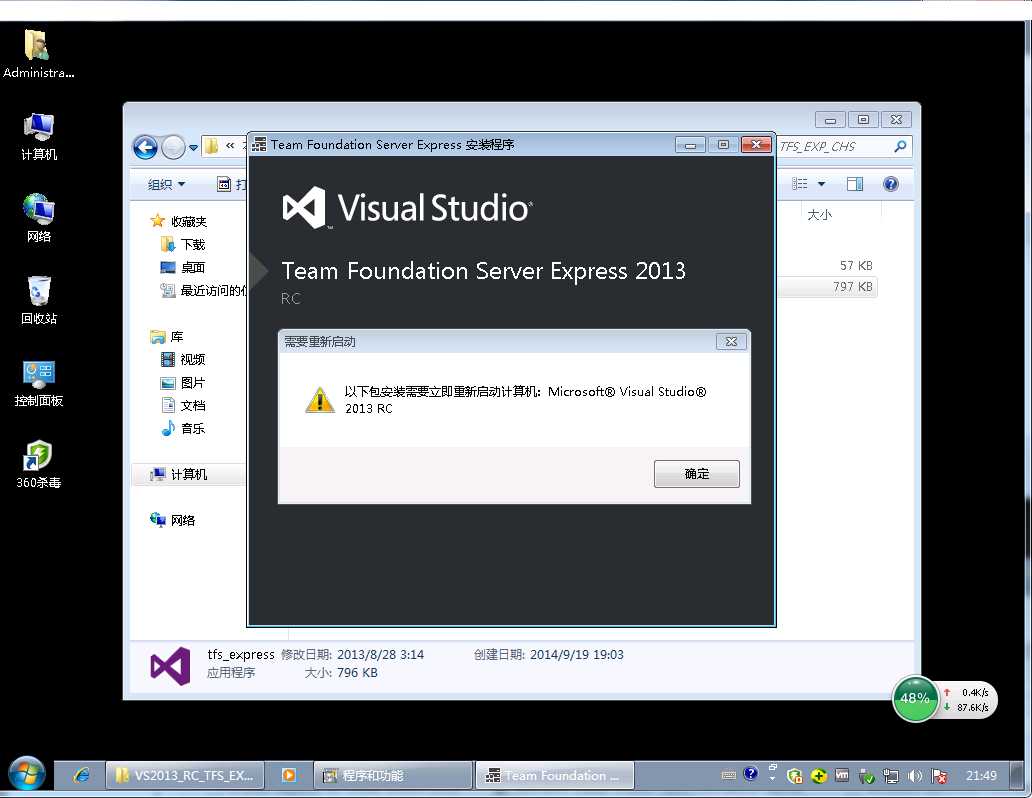Click the green-yellow plus tray icon
Screen dimensions: 1032x798
pyautogui.click(x=819, y=776)
